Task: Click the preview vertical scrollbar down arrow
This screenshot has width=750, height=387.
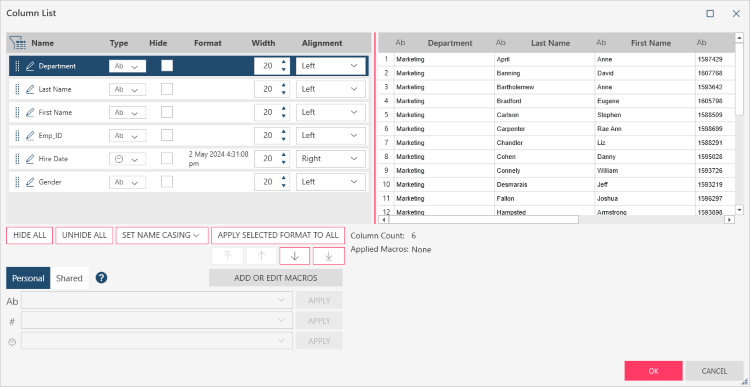Action: click(739, 210)
